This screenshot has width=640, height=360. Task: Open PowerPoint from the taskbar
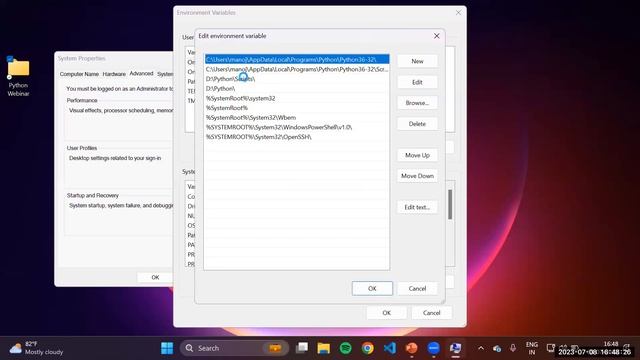tap(411, 348)
